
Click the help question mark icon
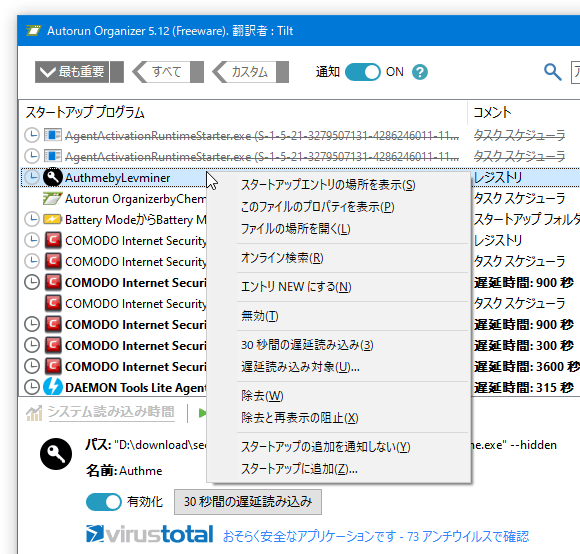tap(420, 72)
